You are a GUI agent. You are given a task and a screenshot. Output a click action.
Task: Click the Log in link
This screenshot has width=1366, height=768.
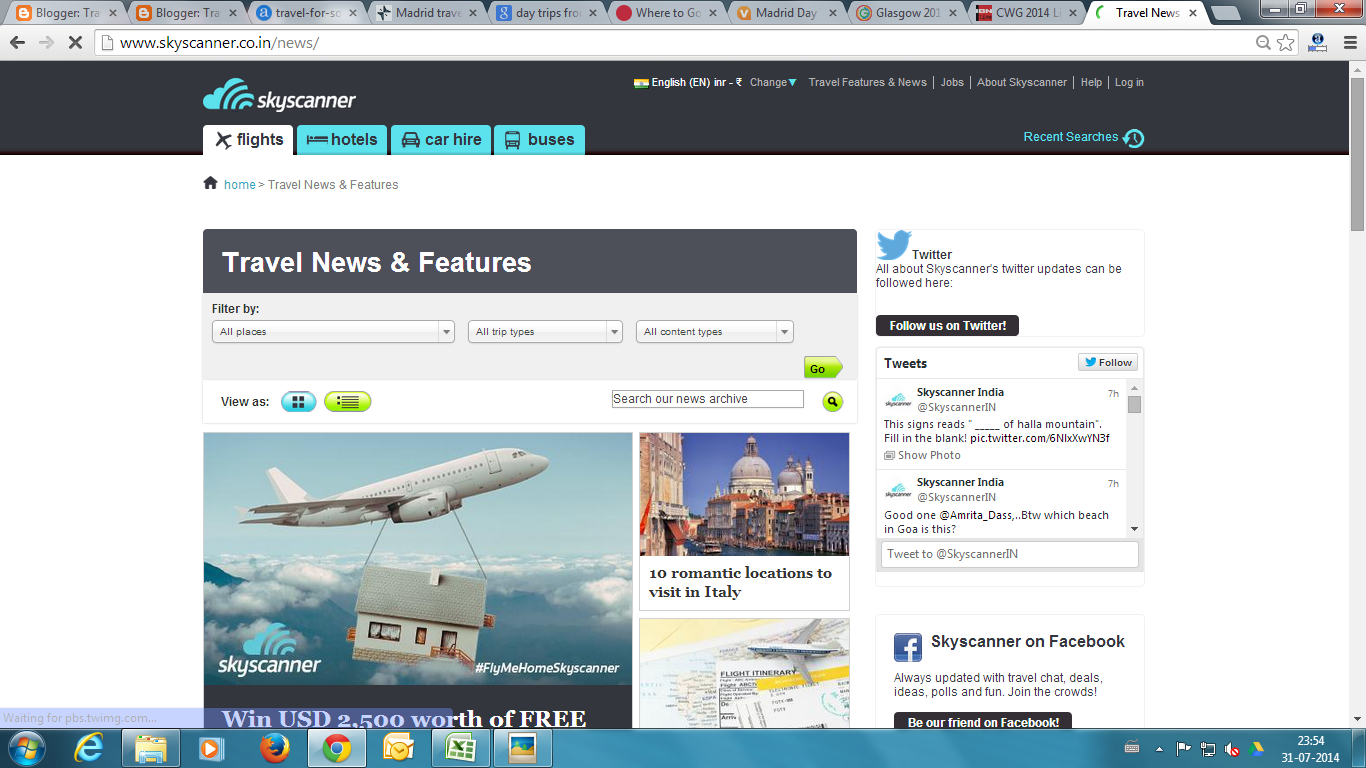[1129, 83]
